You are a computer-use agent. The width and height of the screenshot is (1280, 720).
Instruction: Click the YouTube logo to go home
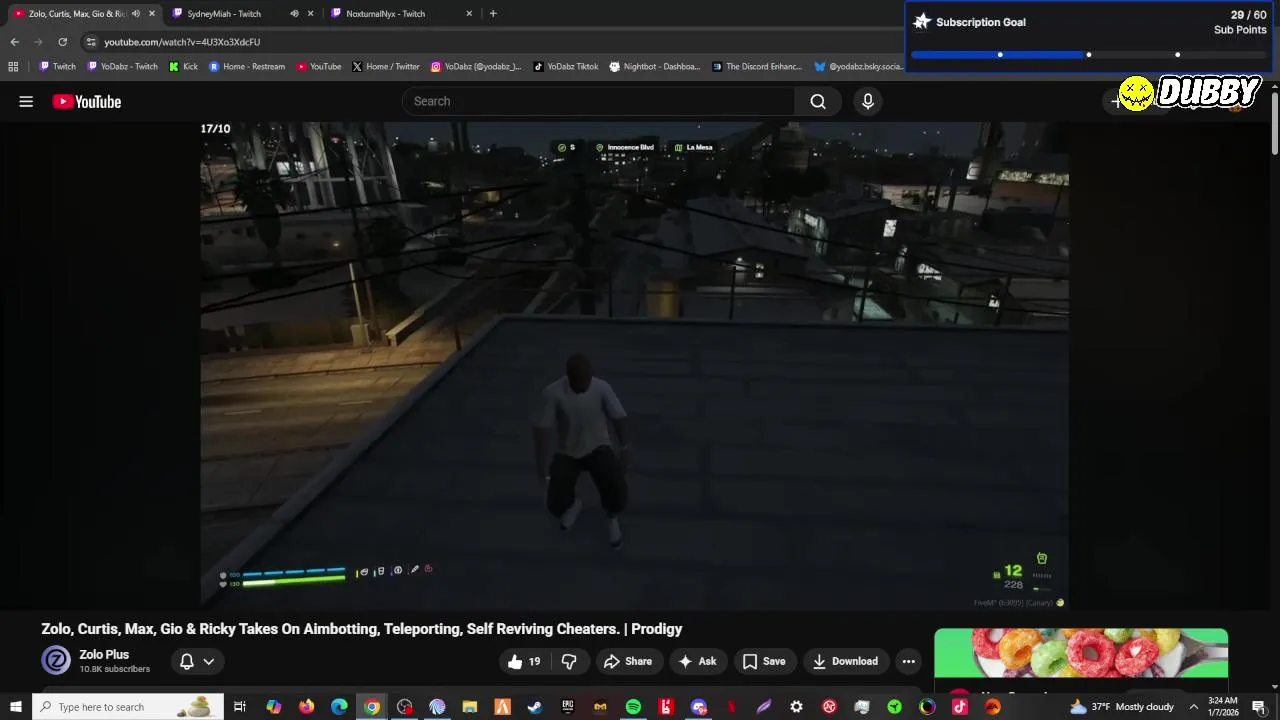click(87, 101)
